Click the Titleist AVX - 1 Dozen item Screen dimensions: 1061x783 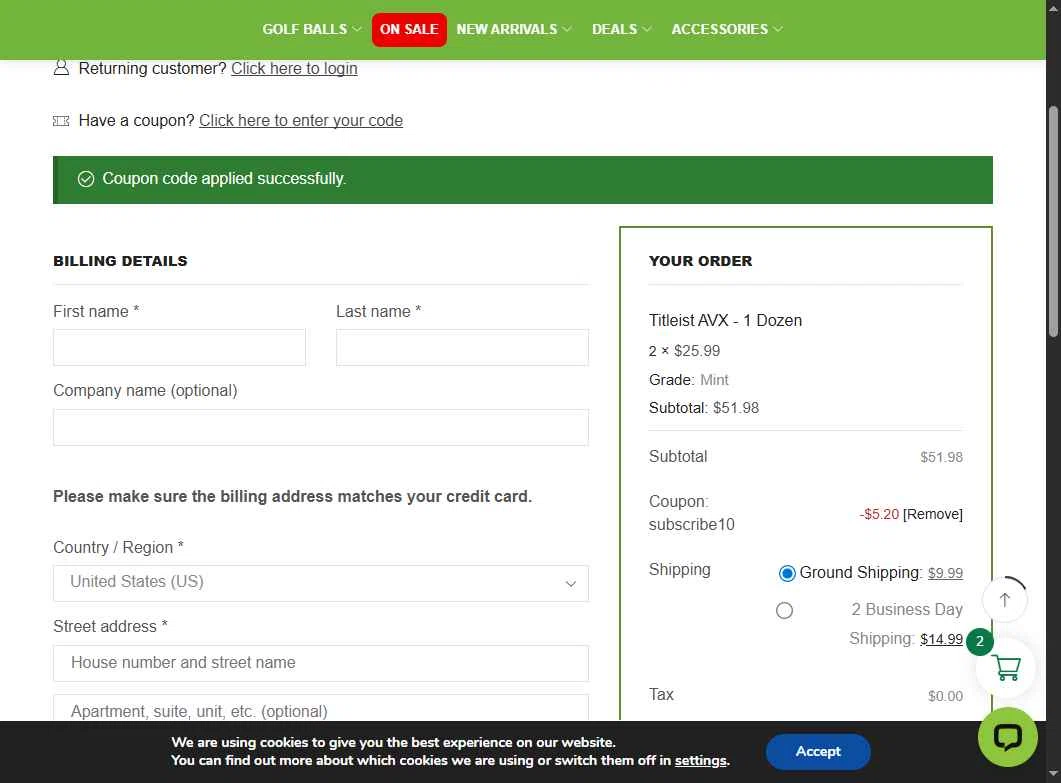pos(725,321)
